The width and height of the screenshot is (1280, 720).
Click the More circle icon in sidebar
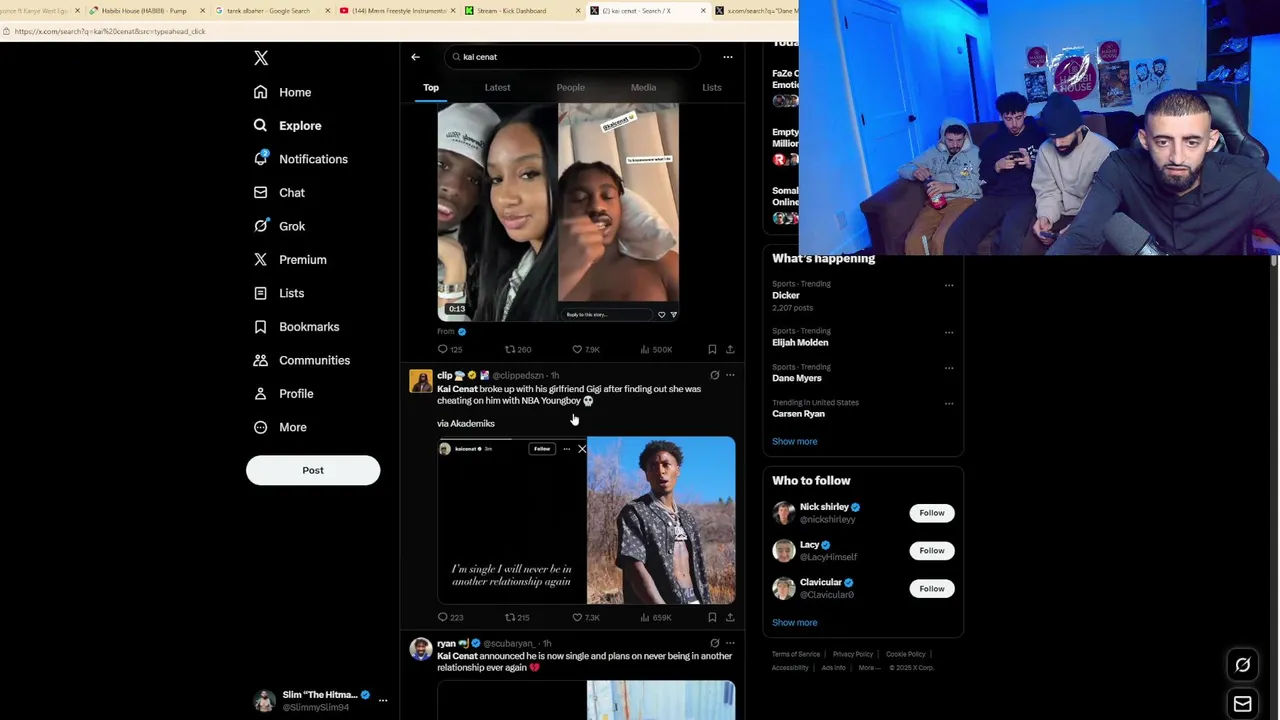[x=260, y=427]
